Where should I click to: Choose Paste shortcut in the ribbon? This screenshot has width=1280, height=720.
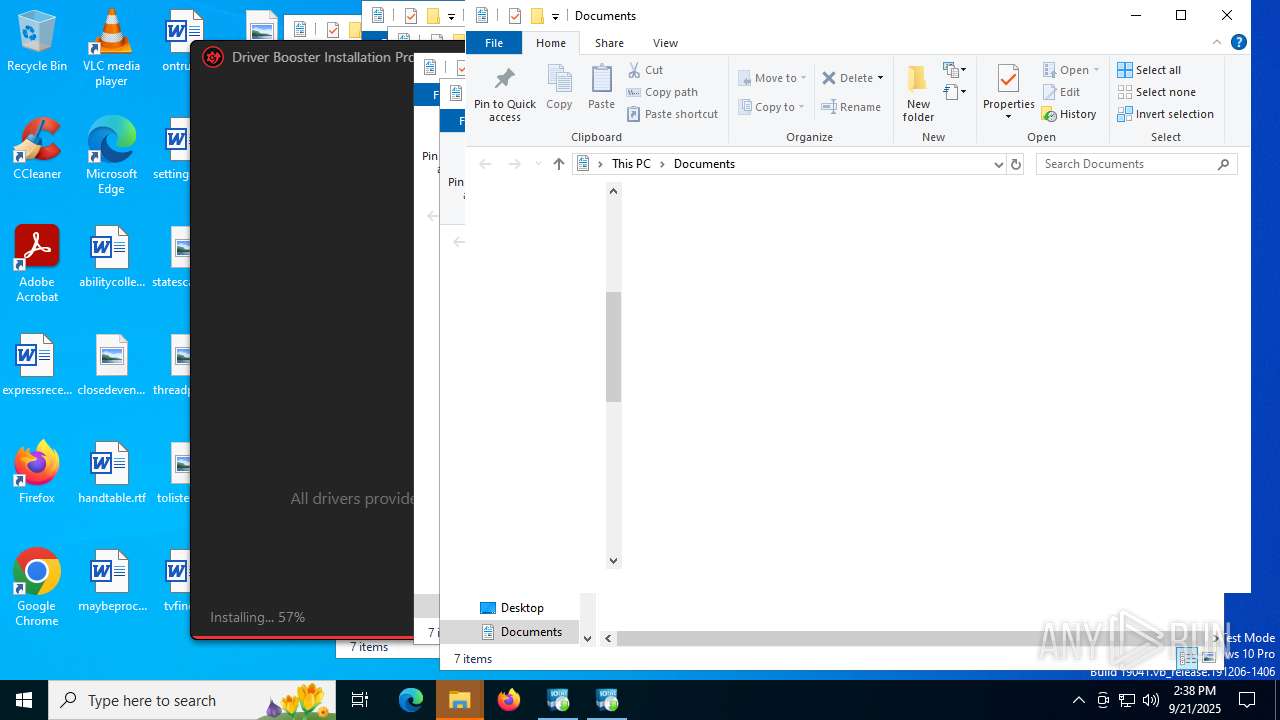[672, 114]
